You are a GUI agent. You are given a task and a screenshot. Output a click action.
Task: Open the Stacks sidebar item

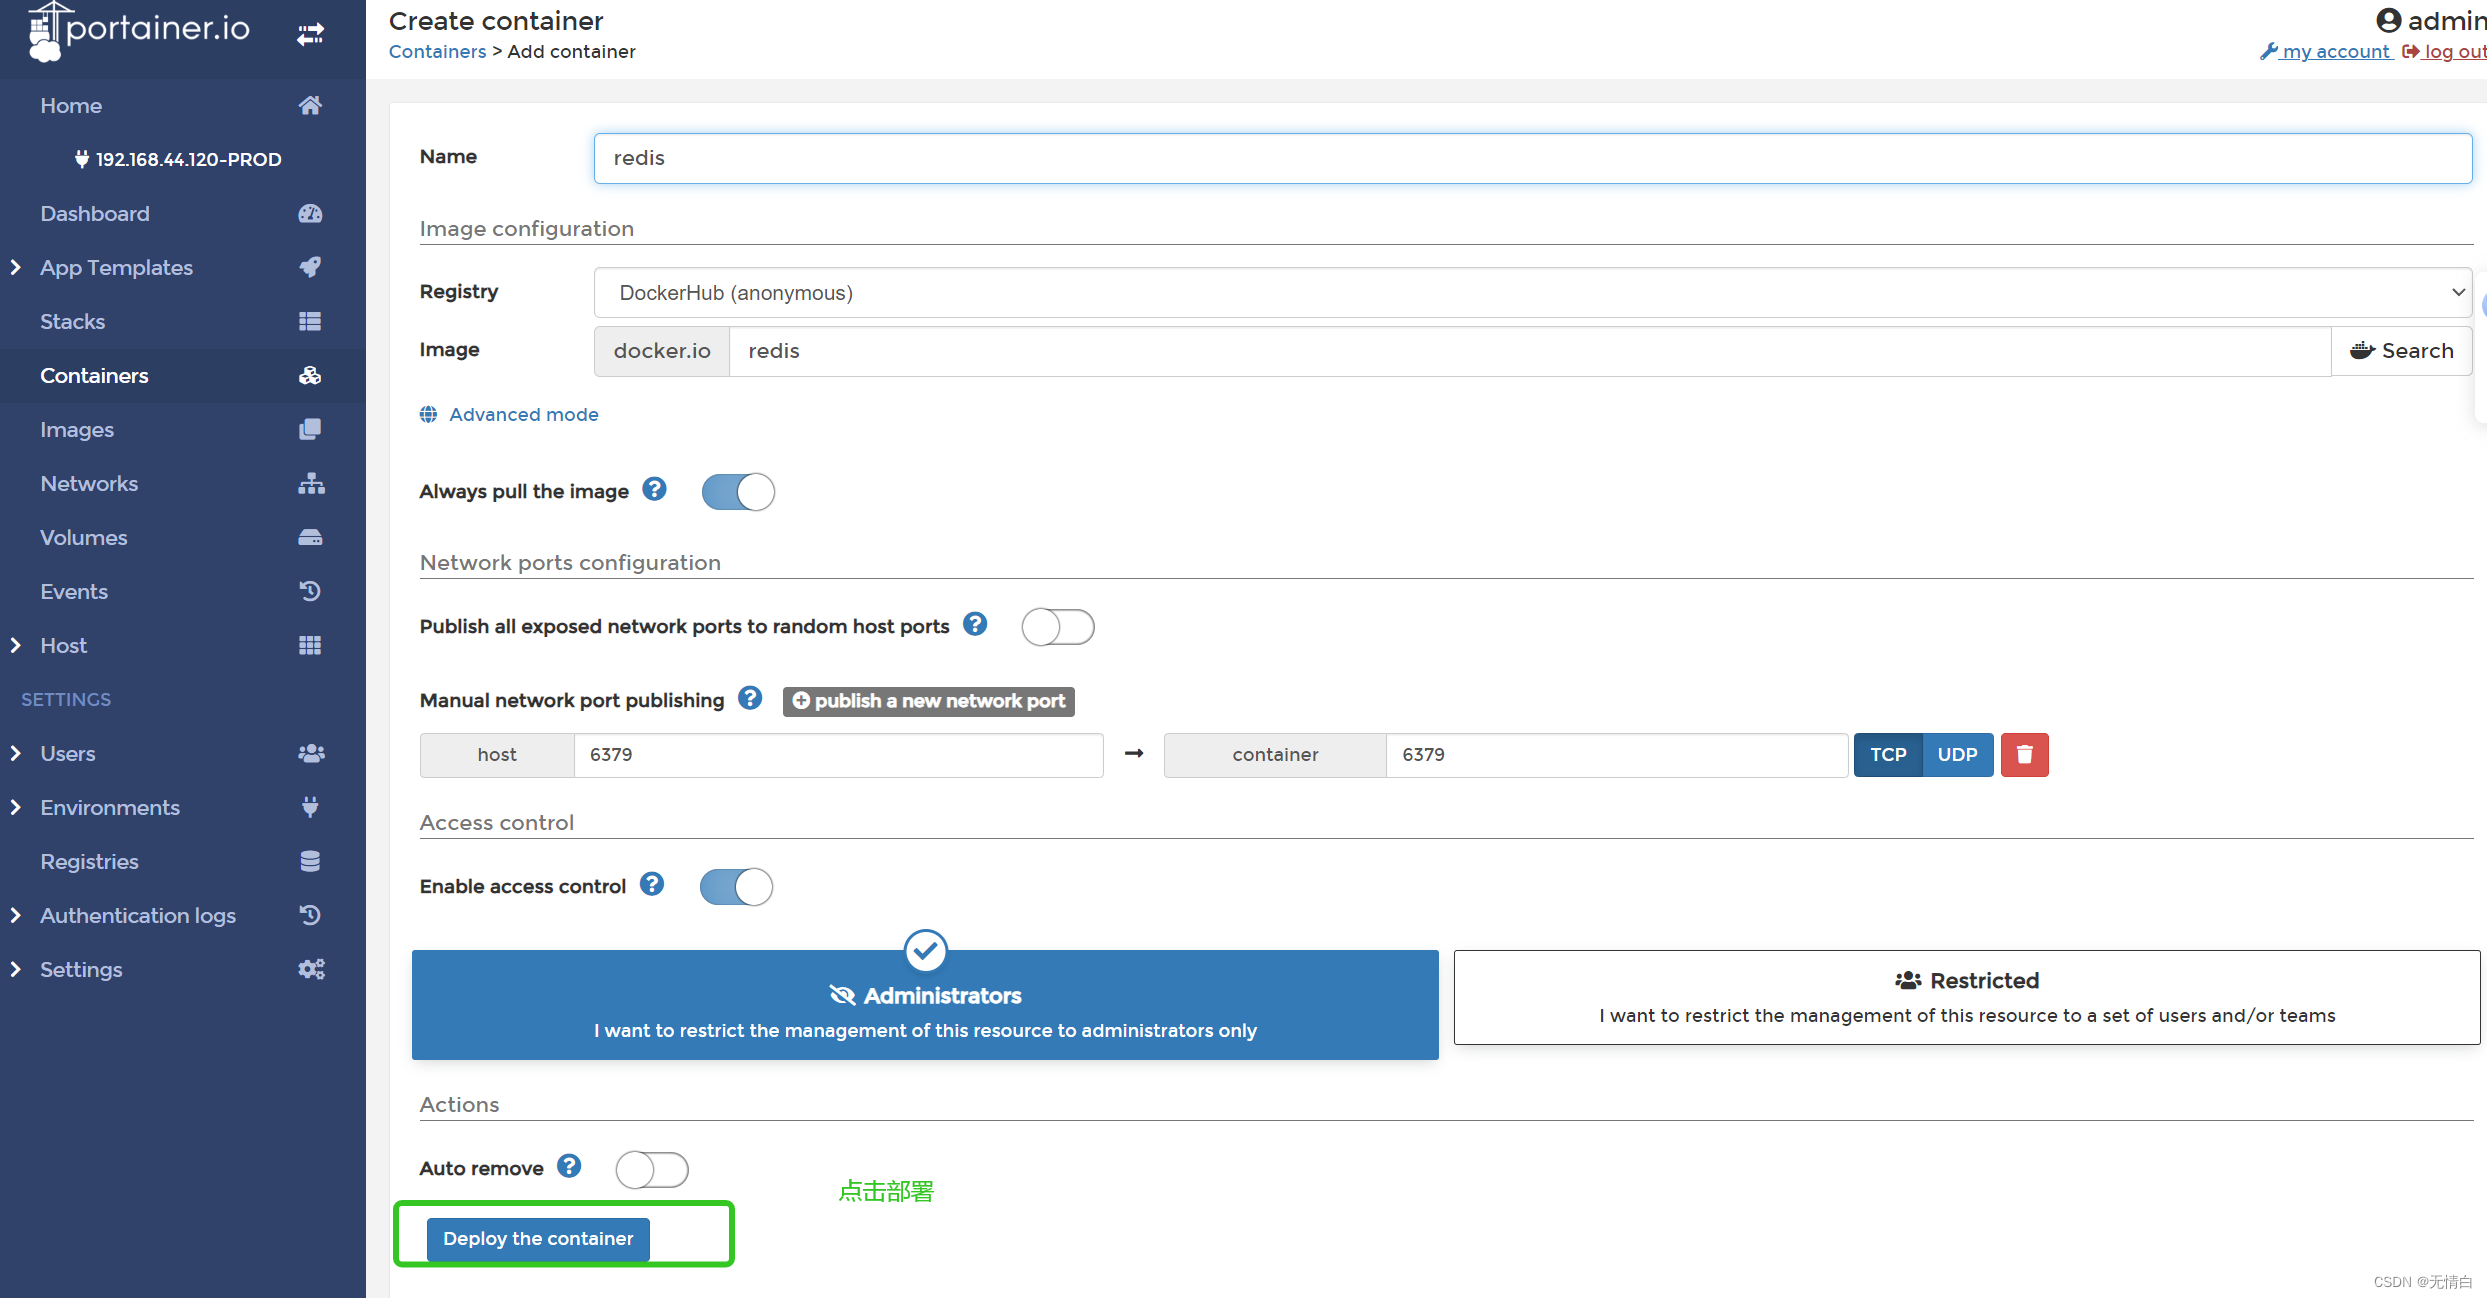pos(183,321)
